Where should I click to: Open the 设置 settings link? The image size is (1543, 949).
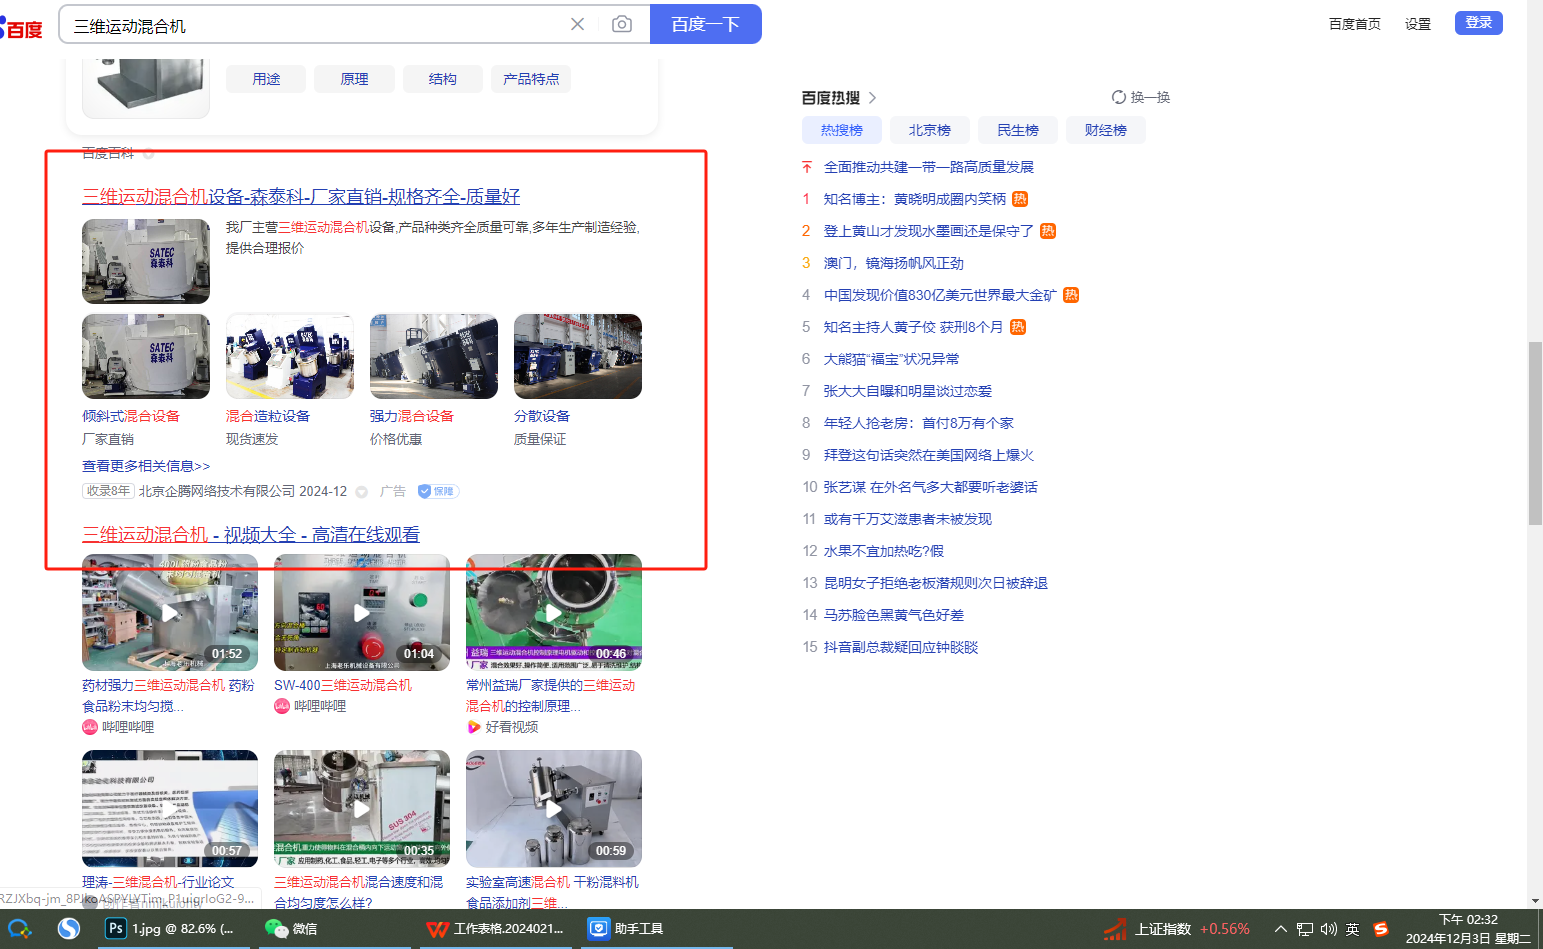tap(1418, 24)
